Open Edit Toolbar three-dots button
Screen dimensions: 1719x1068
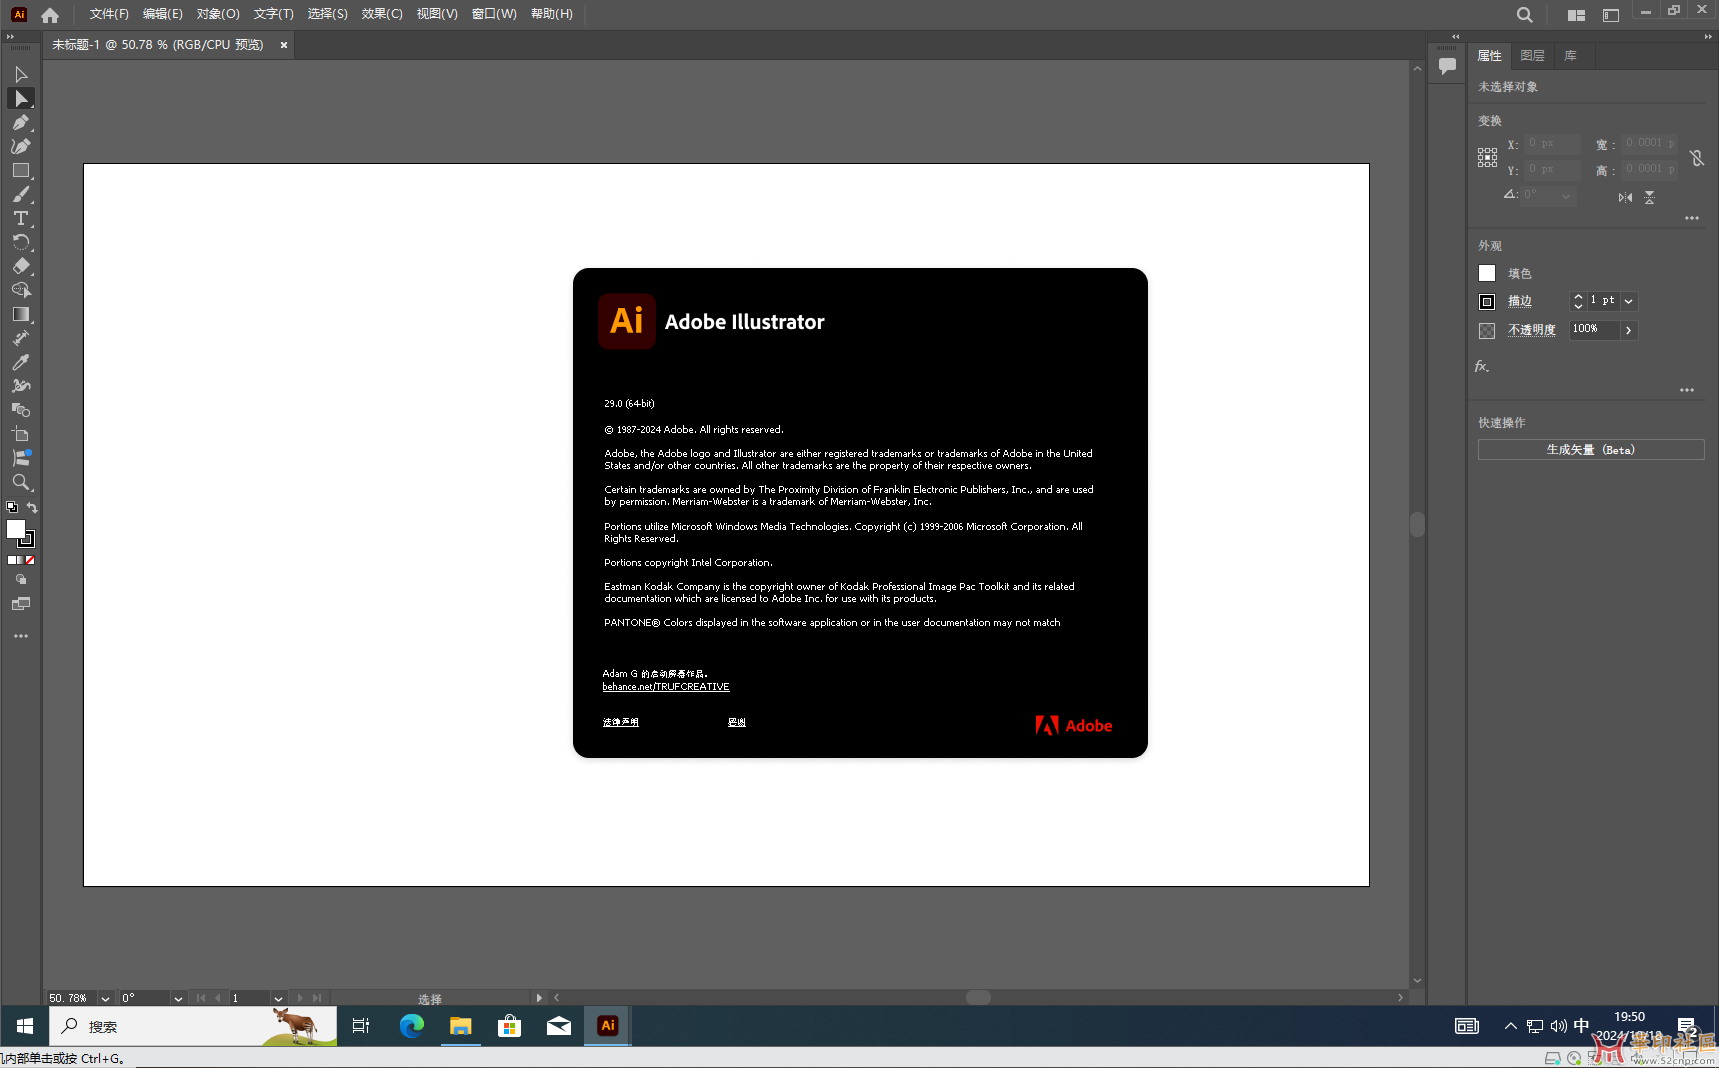point(20,636)
